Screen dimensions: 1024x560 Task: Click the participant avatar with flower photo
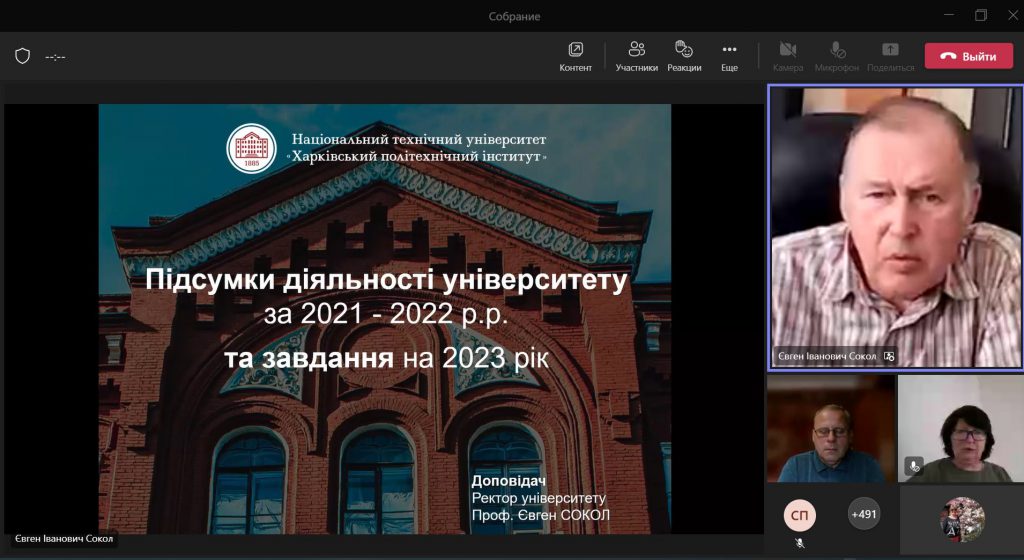pos(962,520)
